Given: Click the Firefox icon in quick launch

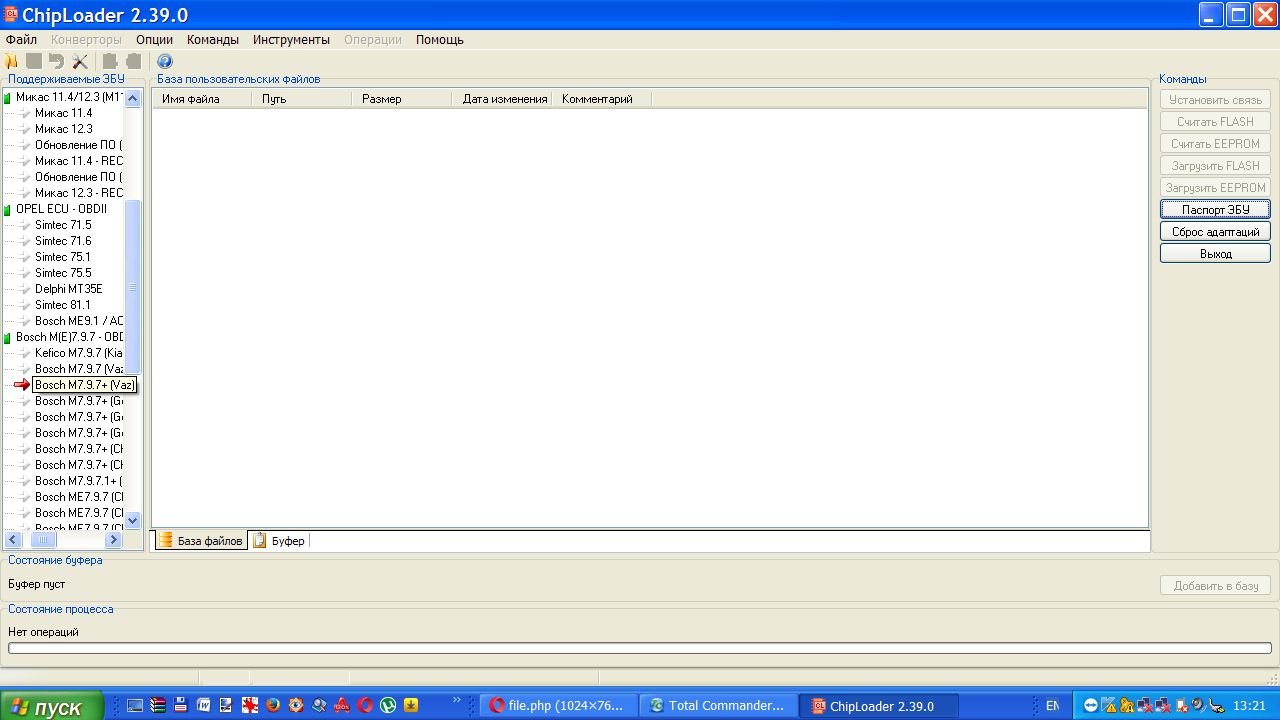Looking at the screenshot, I should (273, 705).
